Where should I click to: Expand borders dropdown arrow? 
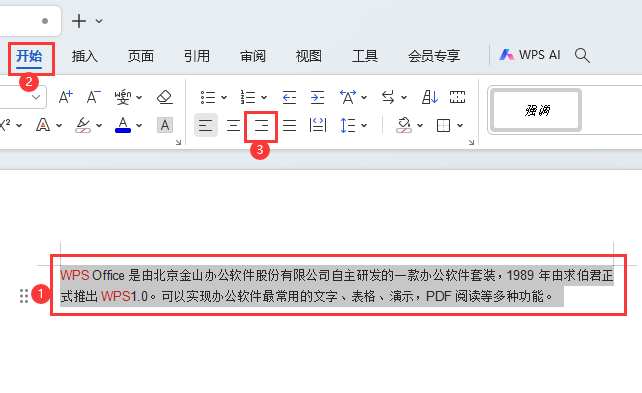click(x=460, y=125)
